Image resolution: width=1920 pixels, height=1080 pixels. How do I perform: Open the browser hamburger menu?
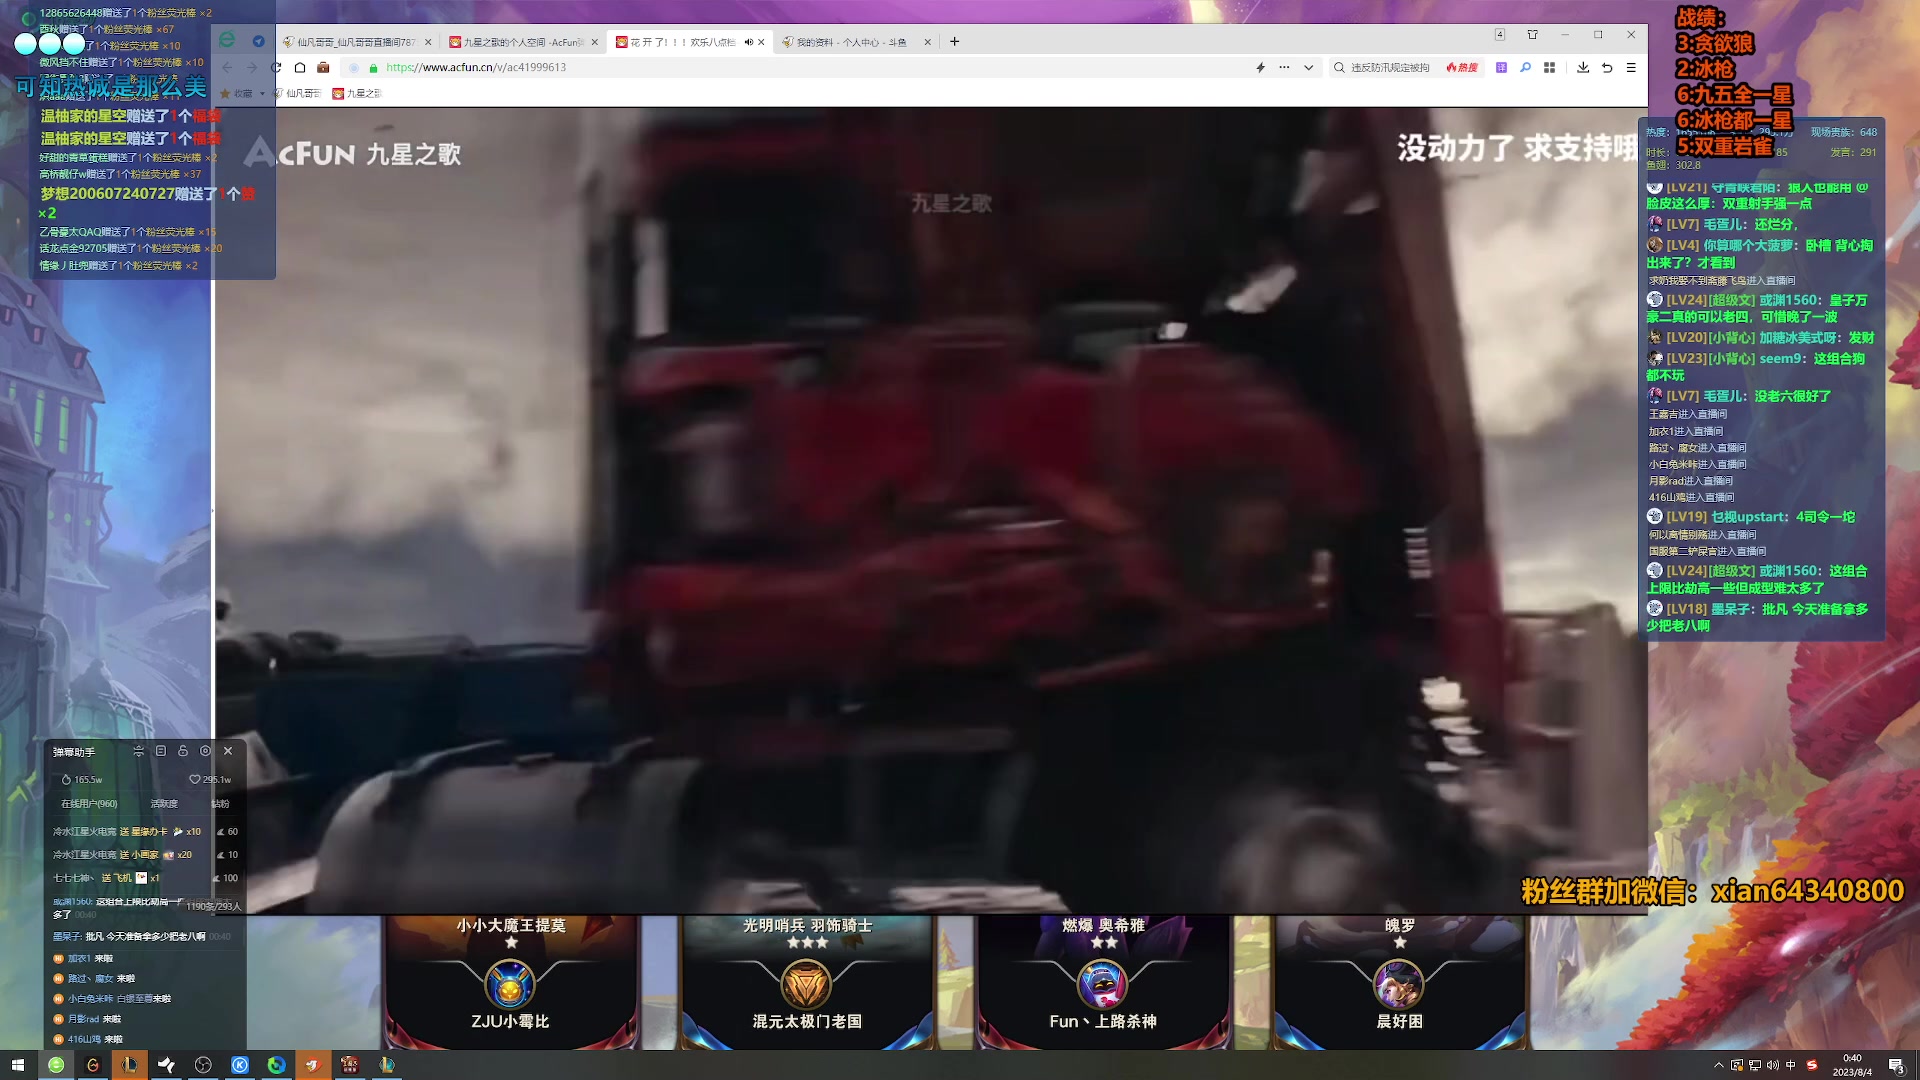pyautogui.click(x=1631, y=68)
